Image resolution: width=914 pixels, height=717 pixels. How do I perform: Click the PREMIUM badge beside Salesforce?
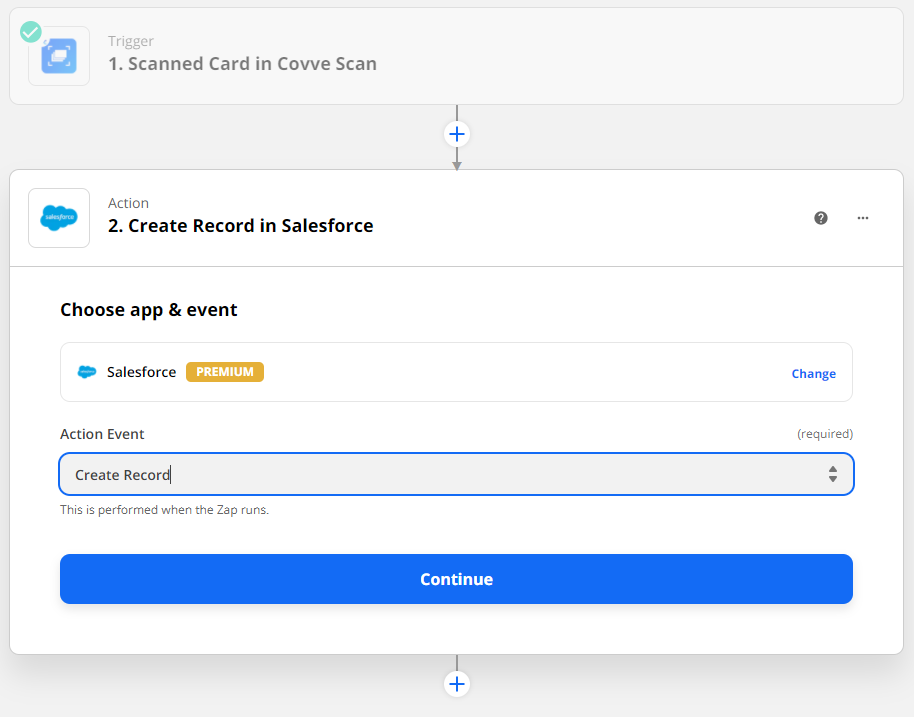[225, 372]
